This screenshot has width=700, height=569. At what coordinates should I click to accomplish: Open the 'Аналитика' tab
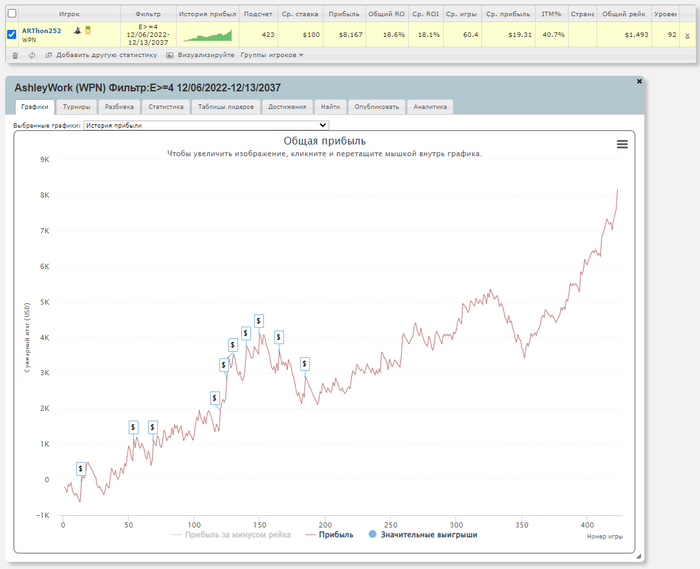click(430, 107)
